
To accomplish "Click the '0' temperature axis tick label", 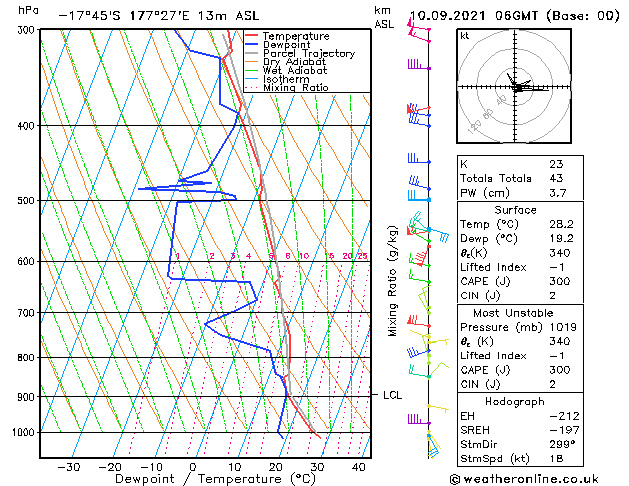I will [x=193, y=468].
